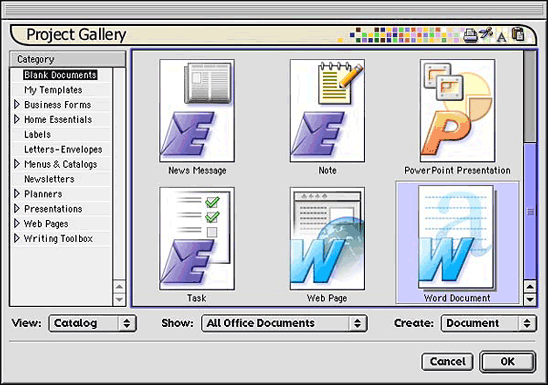Screen dimensions: 548x385
Task: Open the Create Document dropdown
Action: point(489,323)
